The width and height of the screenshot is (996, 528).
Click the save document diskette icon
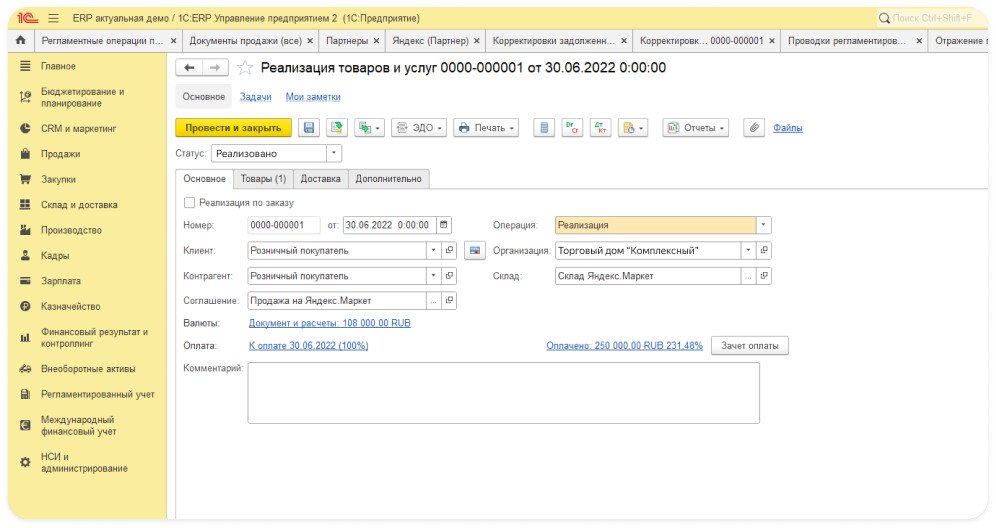click(x=308, y=128)
